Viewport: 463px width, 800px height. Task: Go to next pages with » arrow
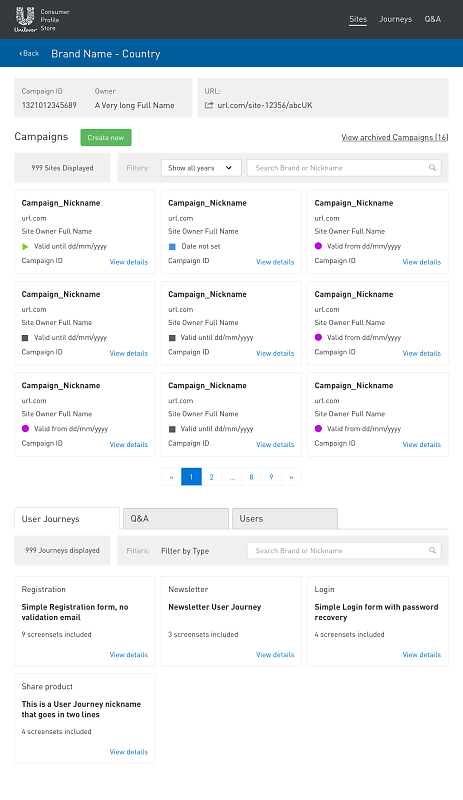point(291,477)
